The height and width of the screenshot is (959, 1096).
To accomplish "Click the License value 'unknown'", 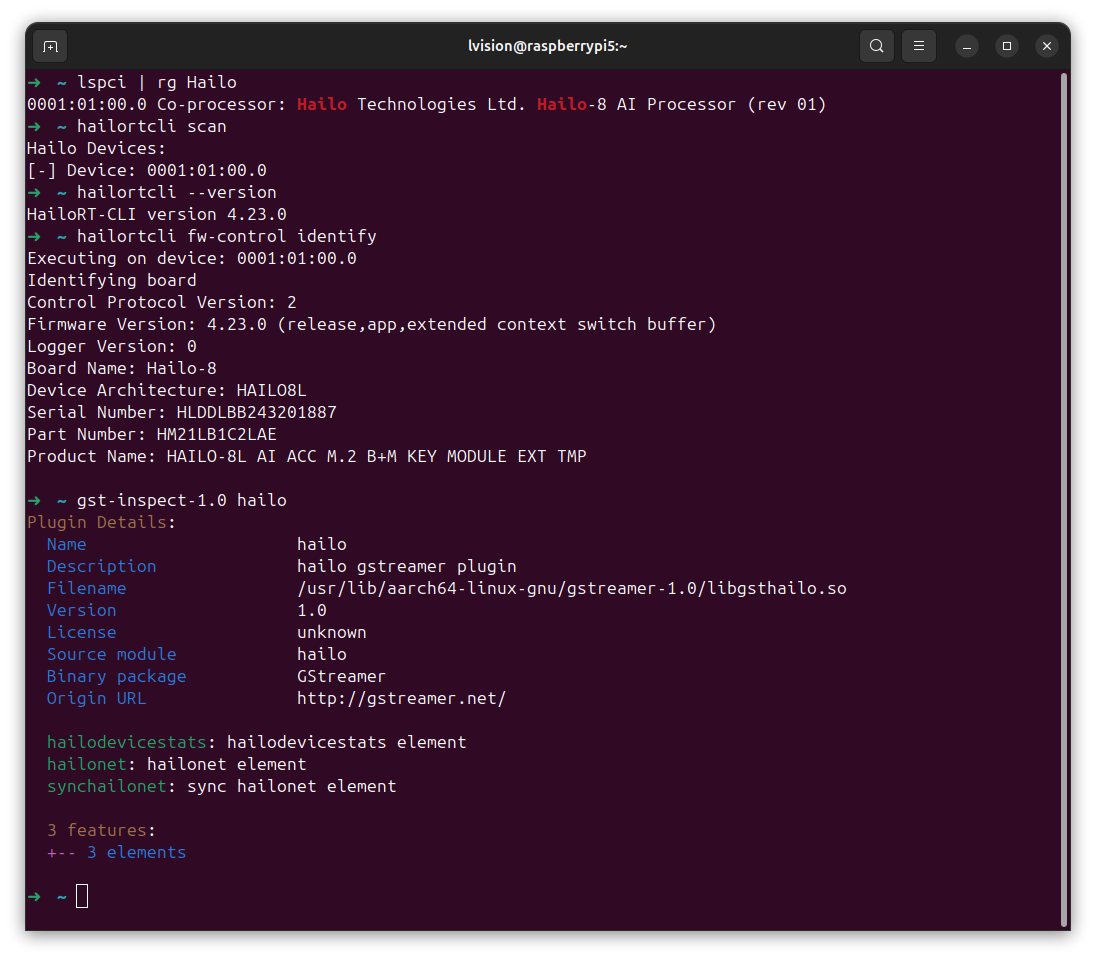I will pyautogui.click(x=332, y=633).
